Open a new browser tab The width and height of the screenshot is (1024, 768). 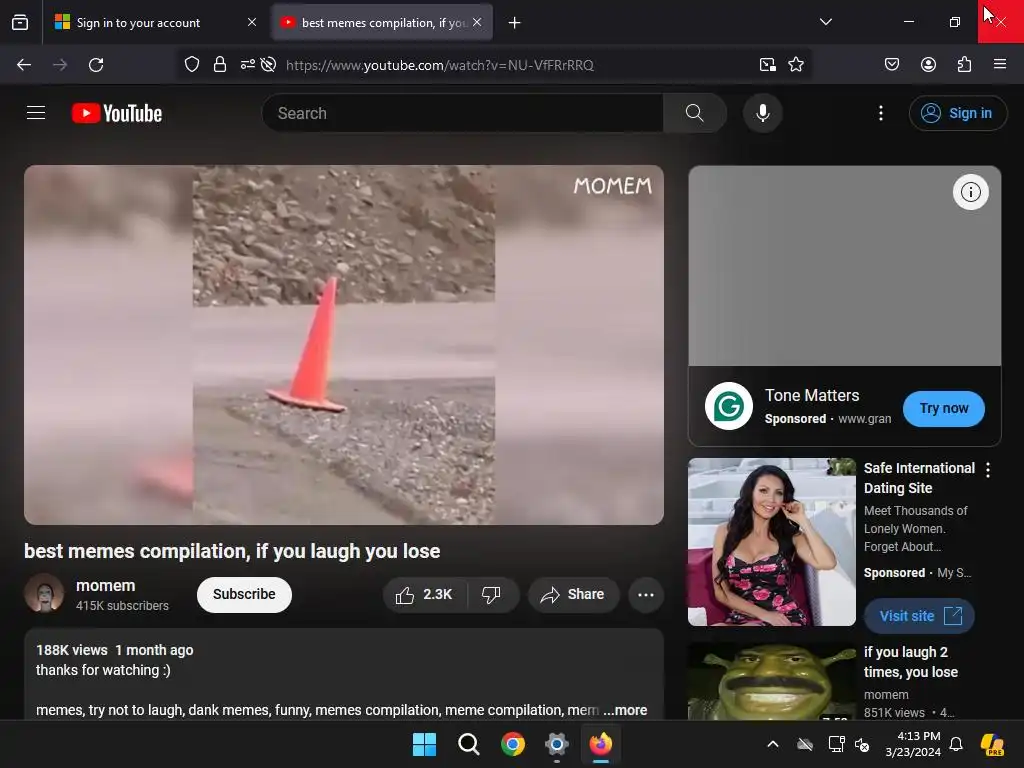[515, 23]
